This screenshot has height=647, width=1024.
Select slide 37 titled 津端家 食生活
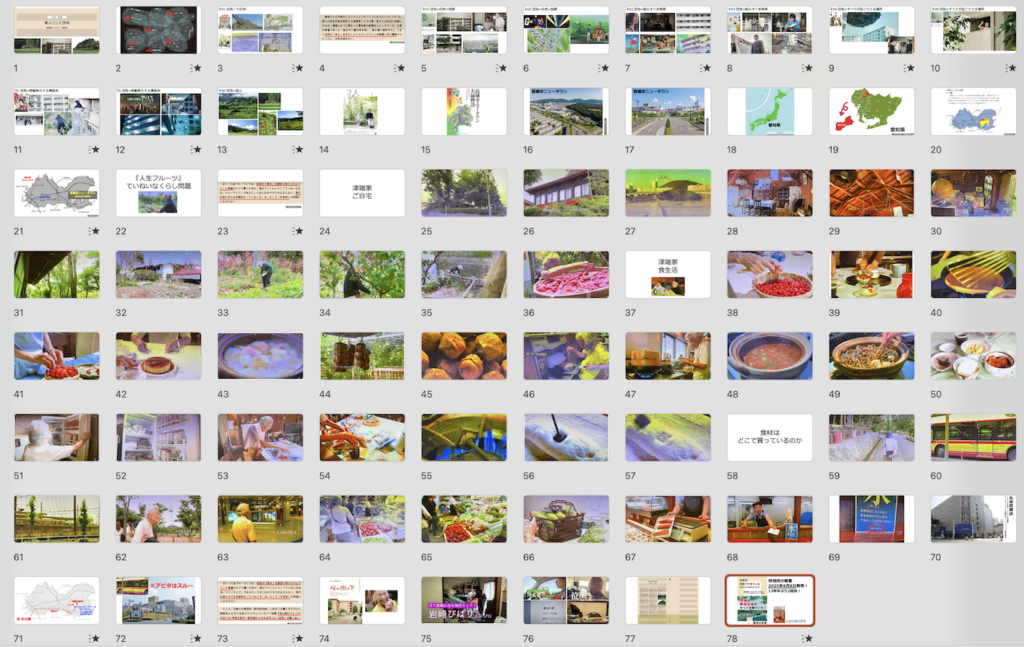click(668, 274)
